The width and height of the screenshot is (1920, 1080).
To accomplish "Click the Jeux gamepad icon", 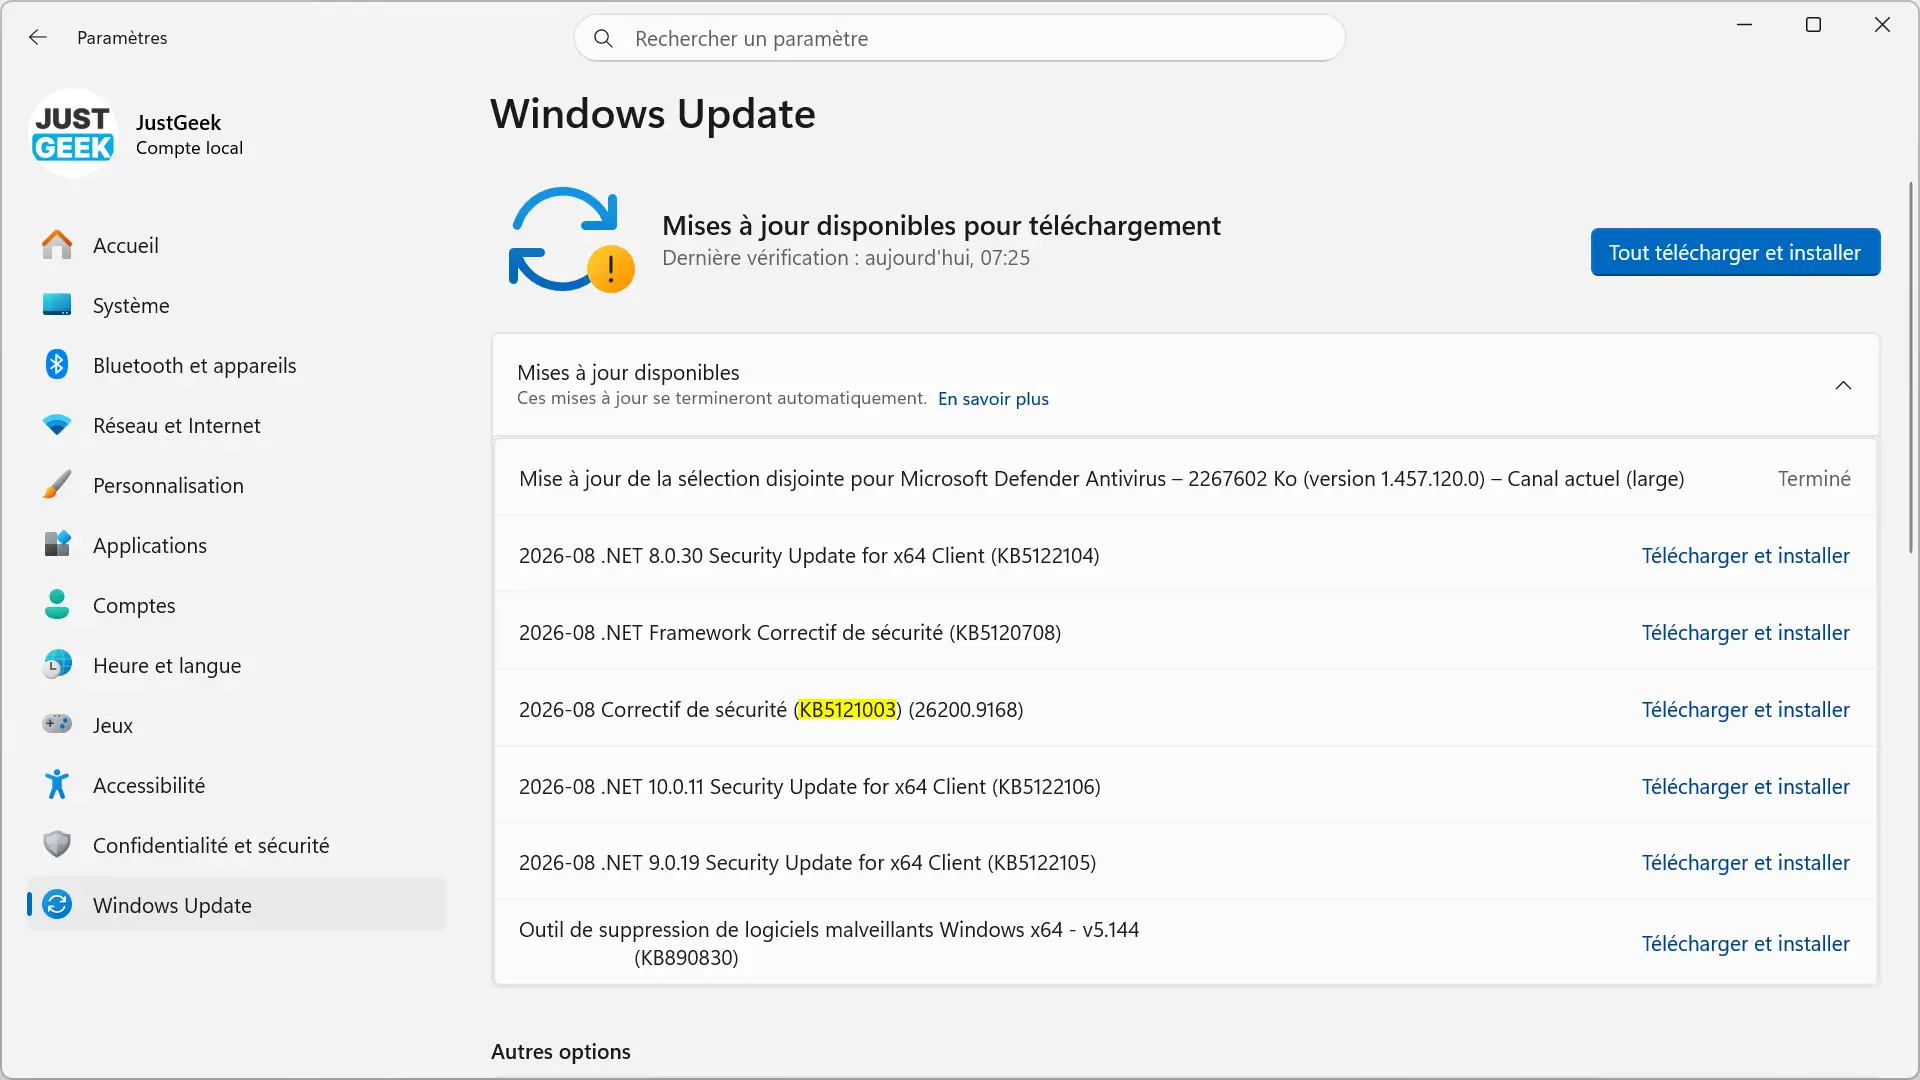I will click(57, 724).
